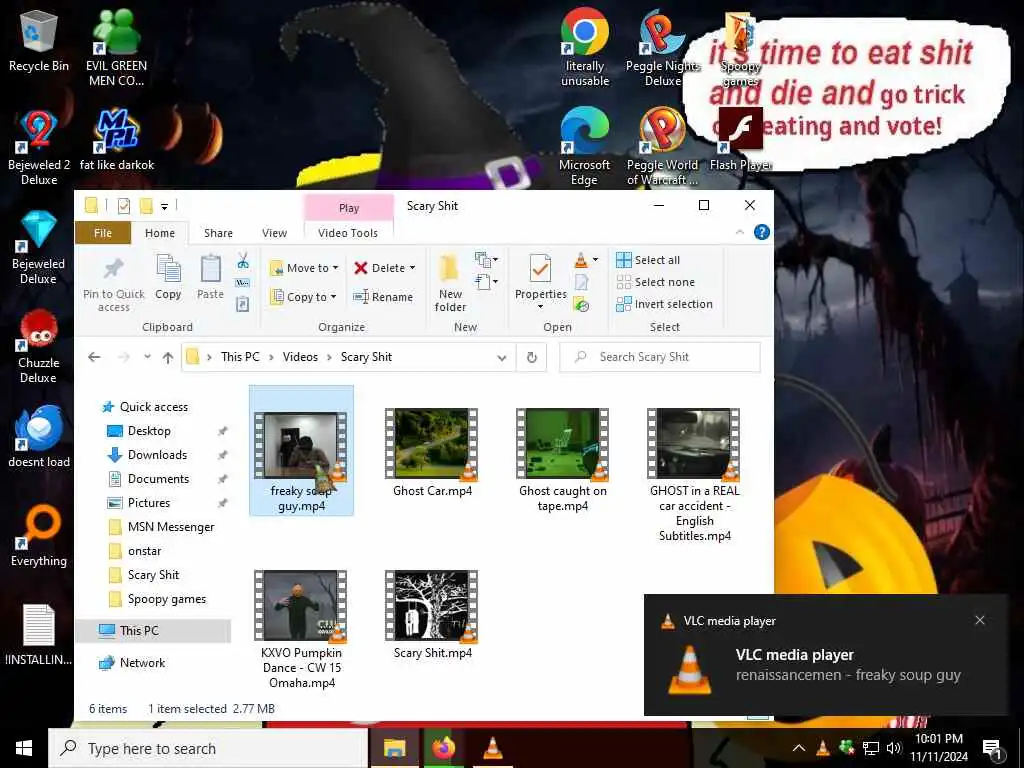Click the Refresh button beside address bar

coord(532,357)
